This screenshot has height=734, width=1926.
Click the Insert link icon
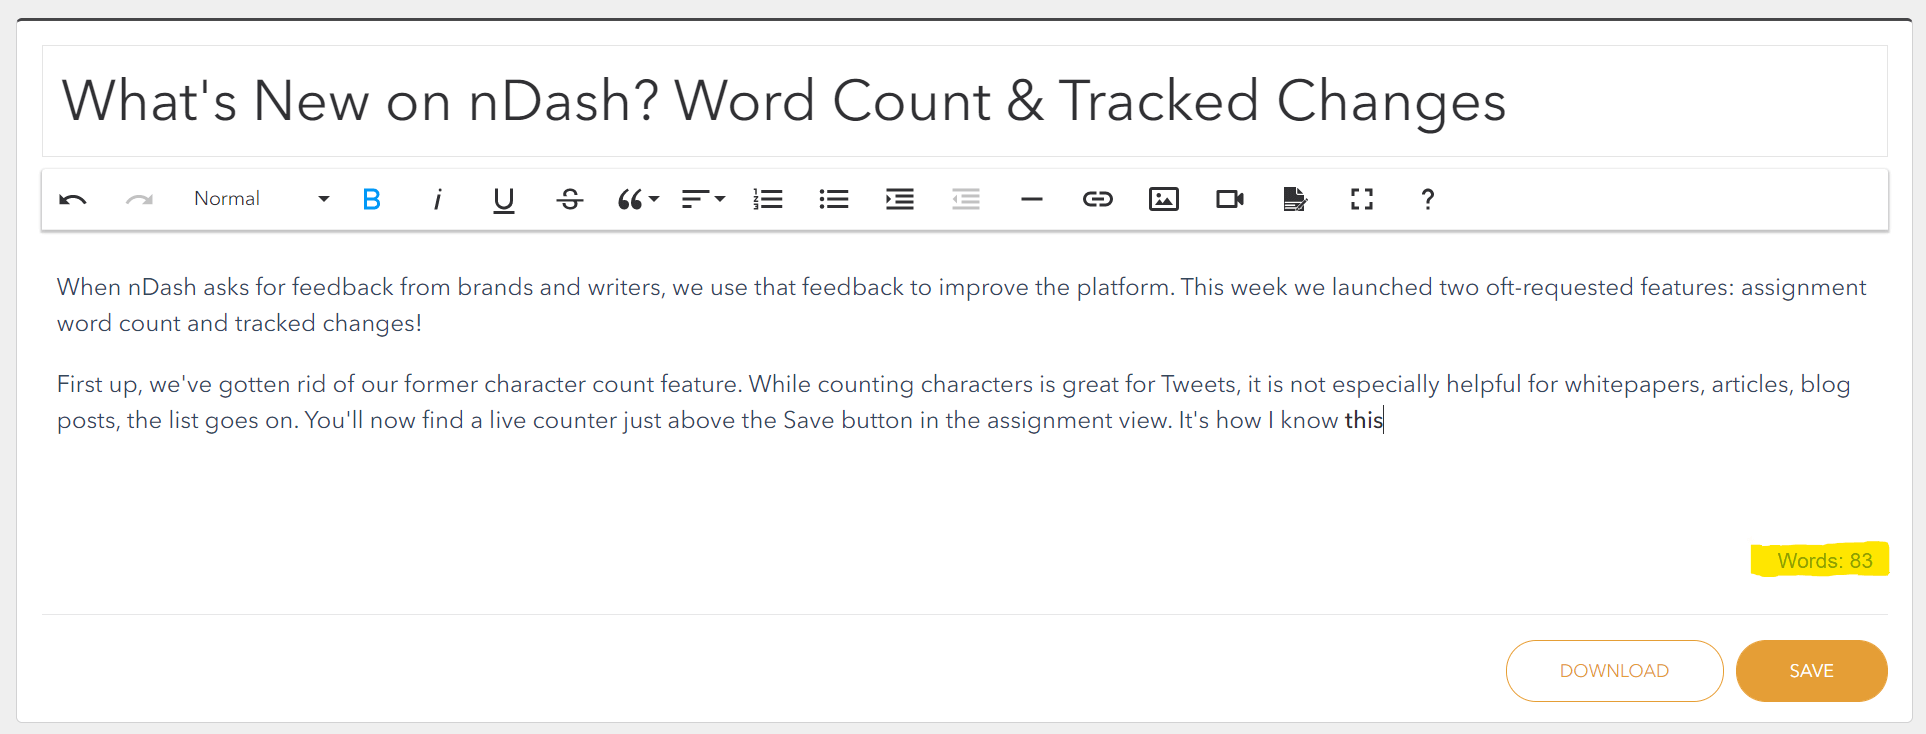[x=1098, y=199]
